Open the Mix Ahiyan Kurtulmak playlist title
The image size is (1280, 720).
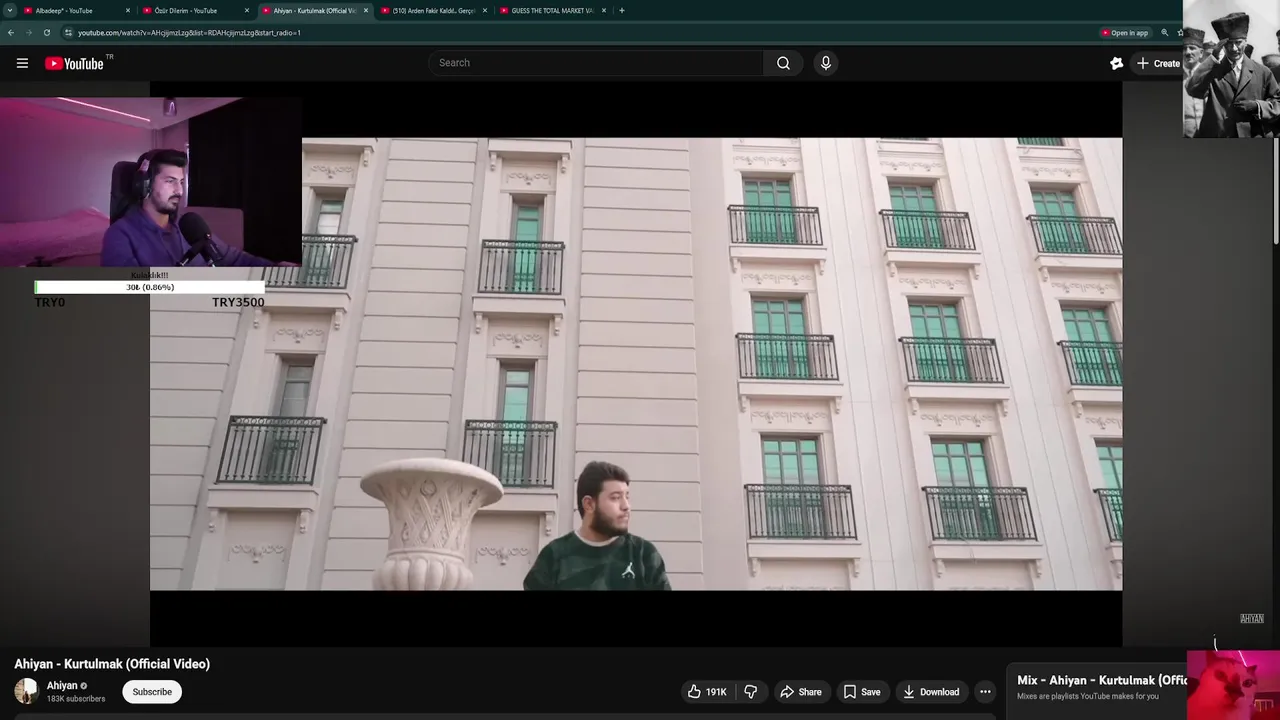1102,681
